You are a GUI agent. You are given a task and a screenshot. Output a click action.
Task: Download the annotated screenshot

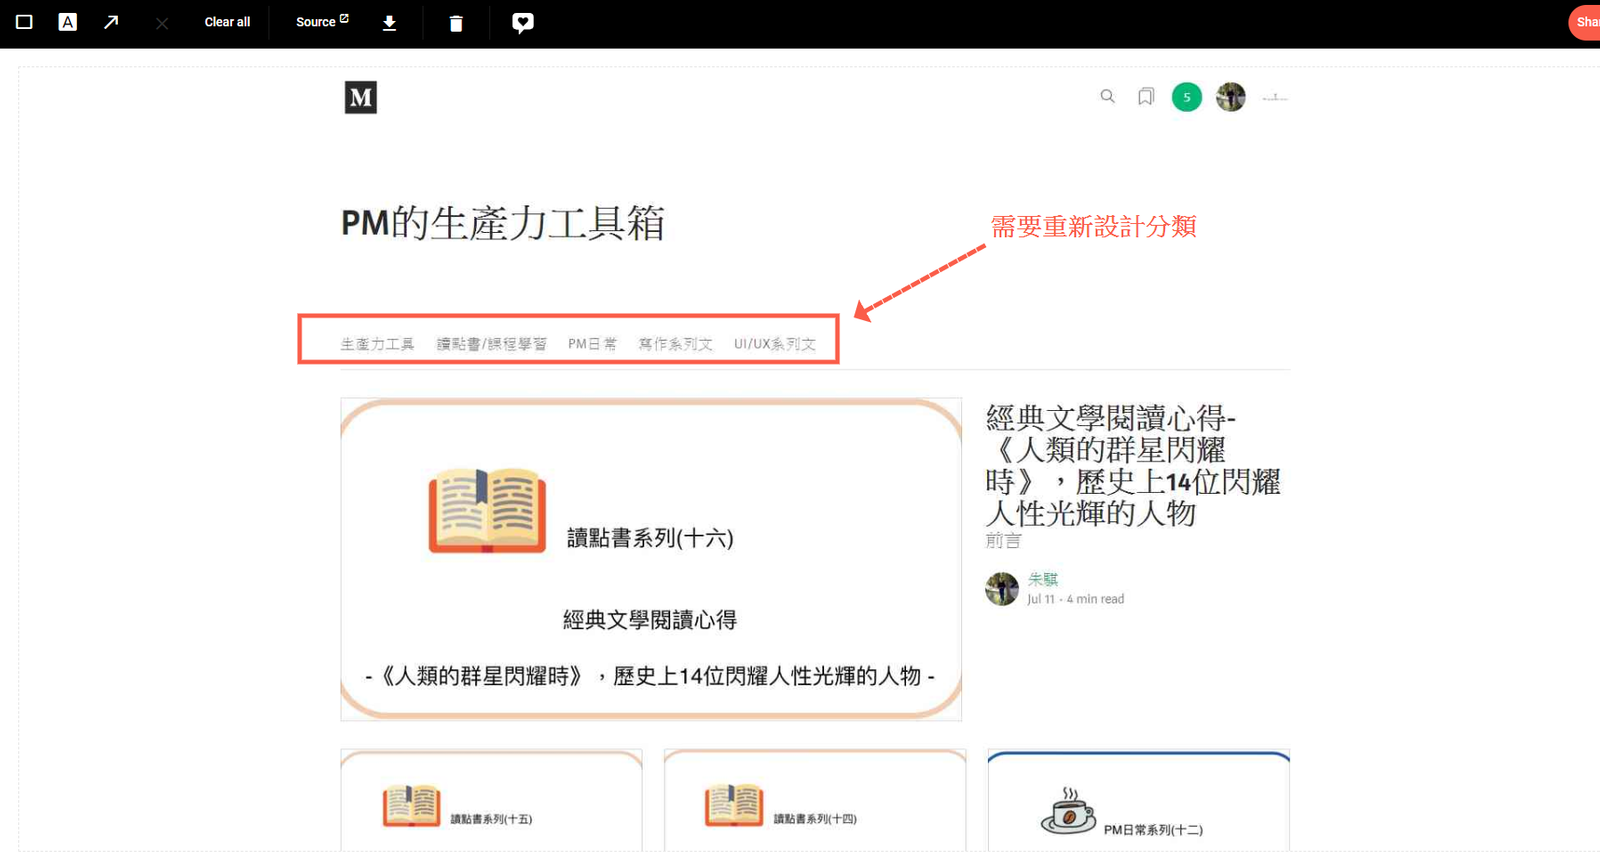click(x=389, y=23)
